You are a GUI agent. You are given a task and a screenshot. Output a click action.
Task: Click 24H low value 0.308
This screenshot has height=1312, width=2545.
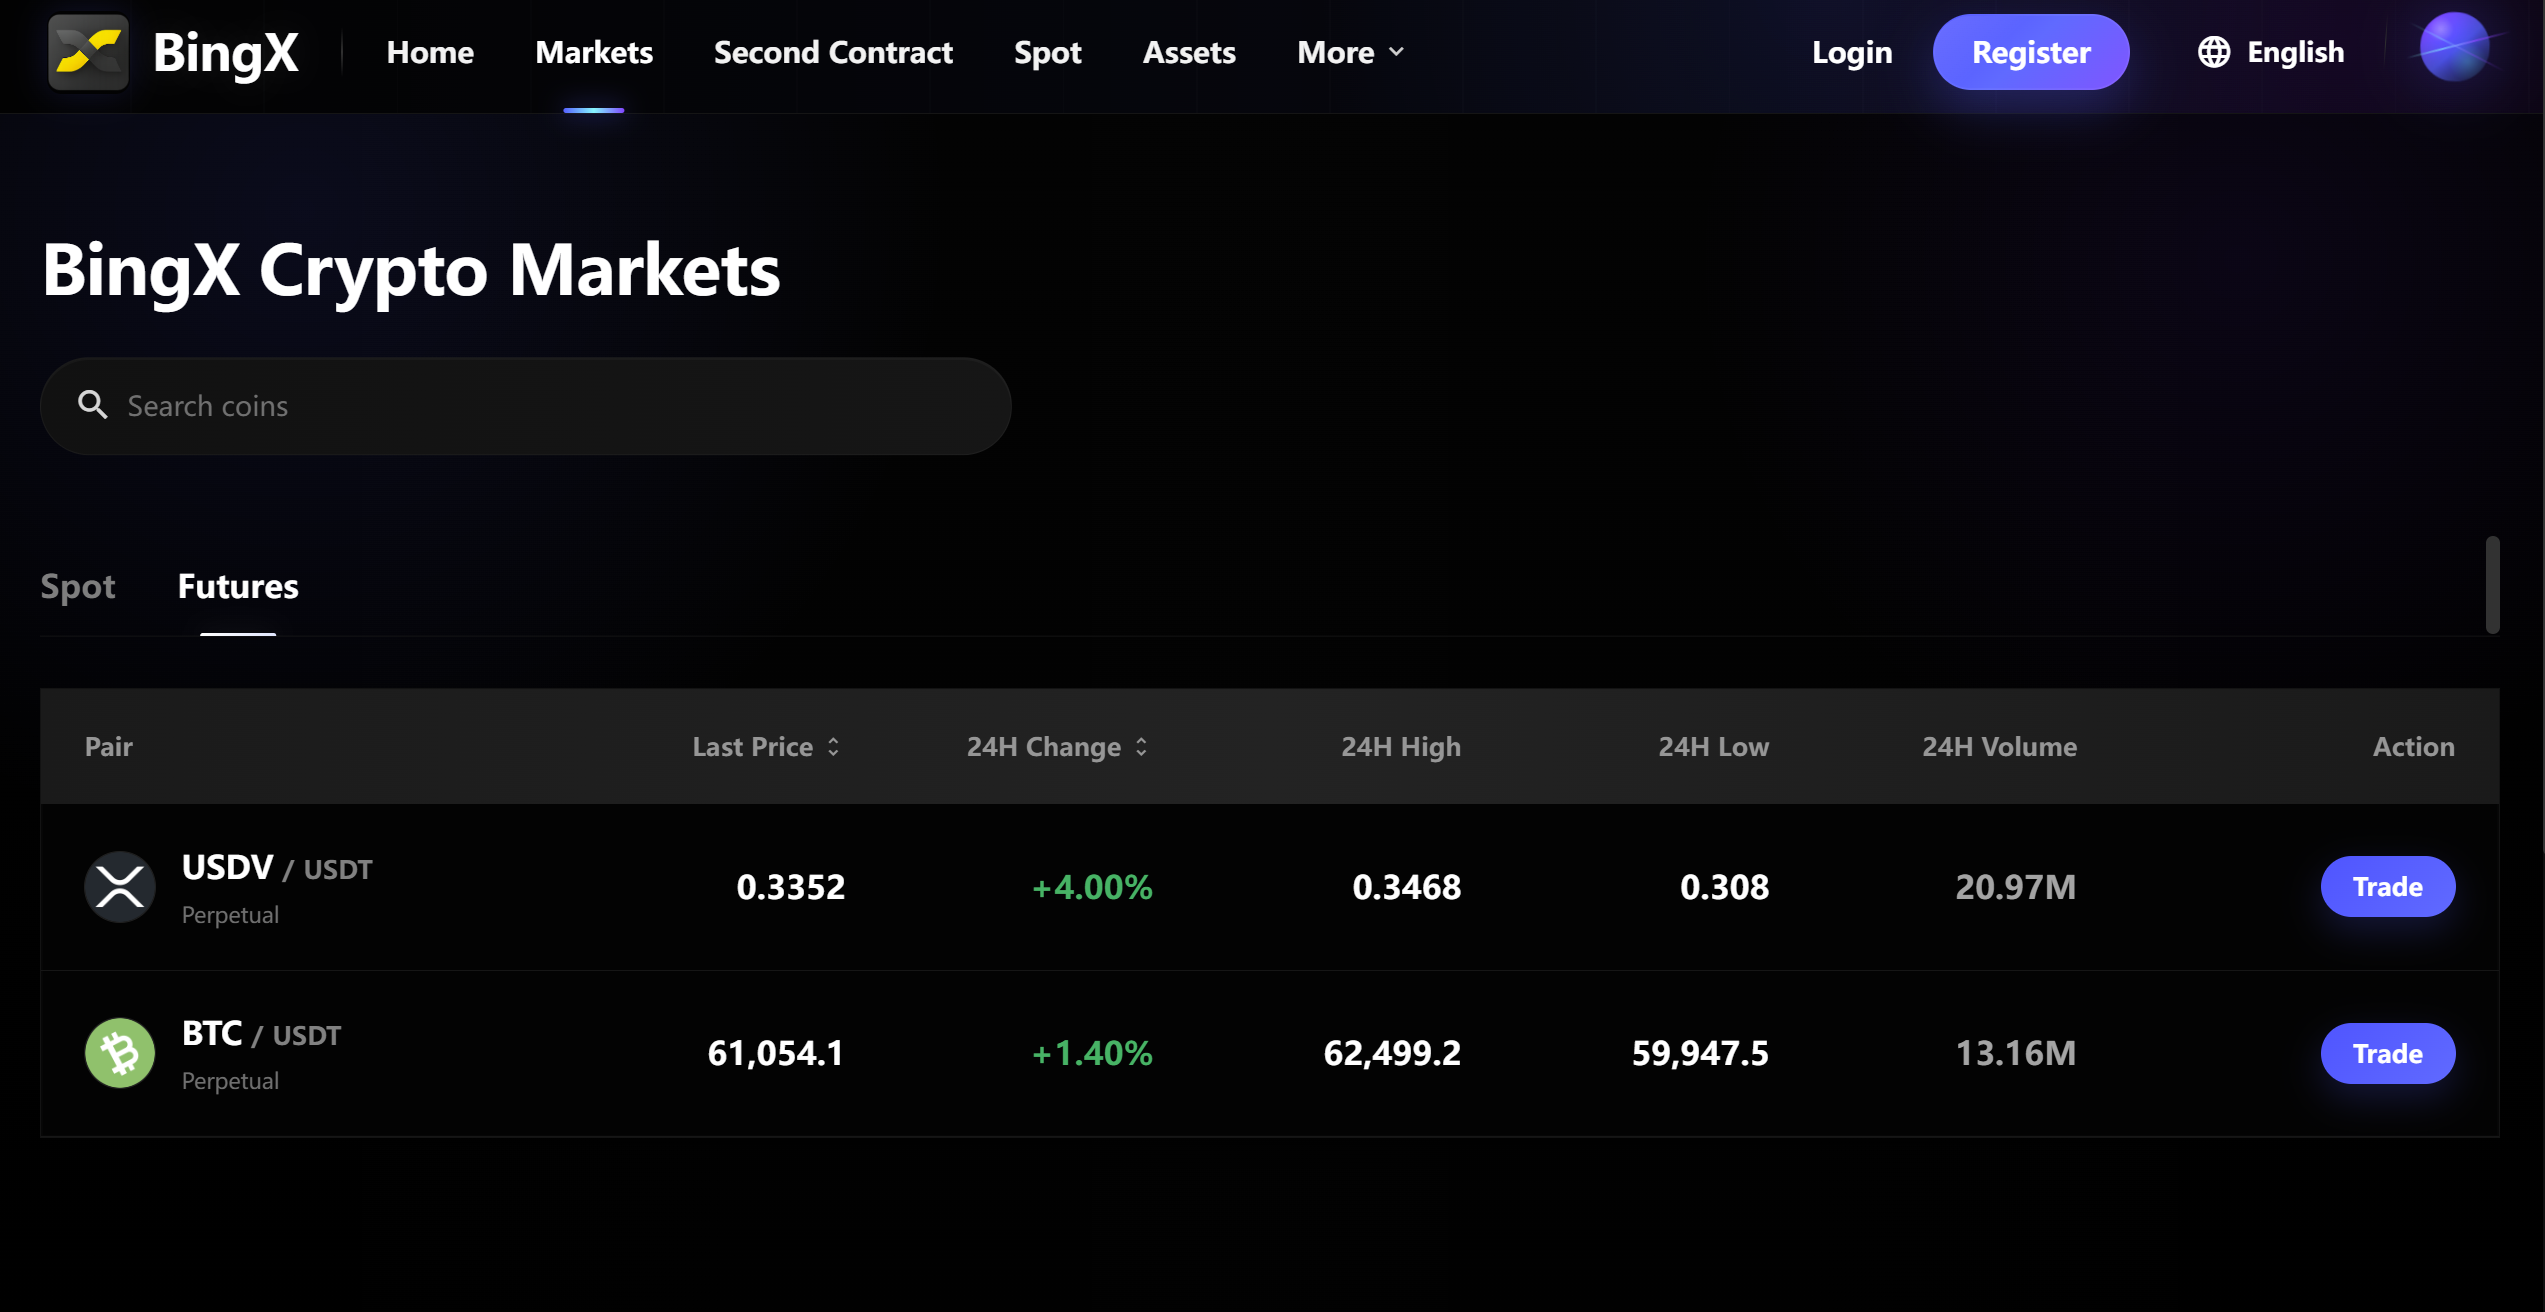pyautogui.click(x=1724, y=887)
